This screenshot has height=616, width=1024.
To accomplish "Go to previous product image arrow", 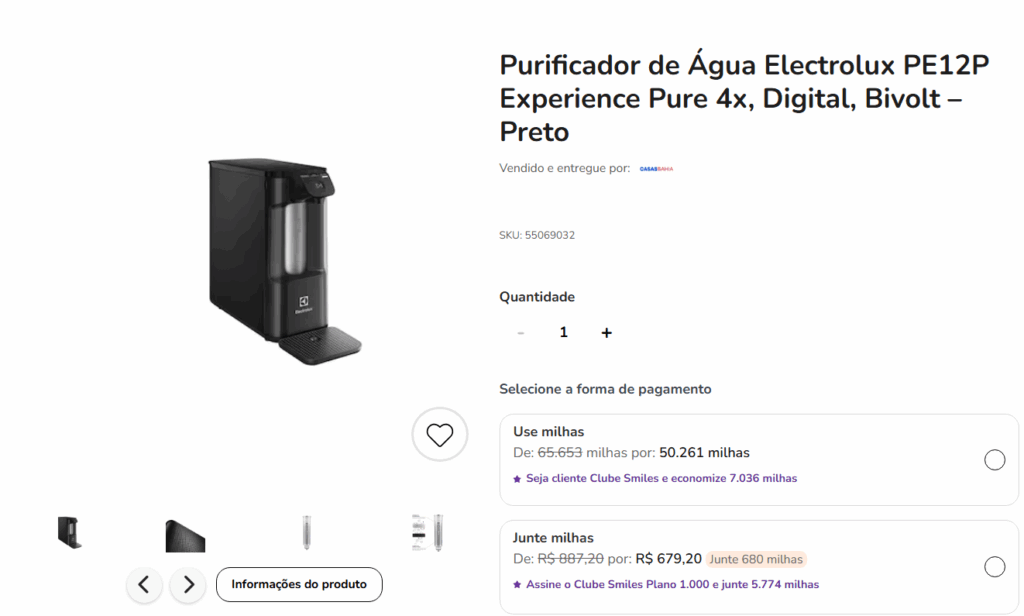I will click(144, 584).
